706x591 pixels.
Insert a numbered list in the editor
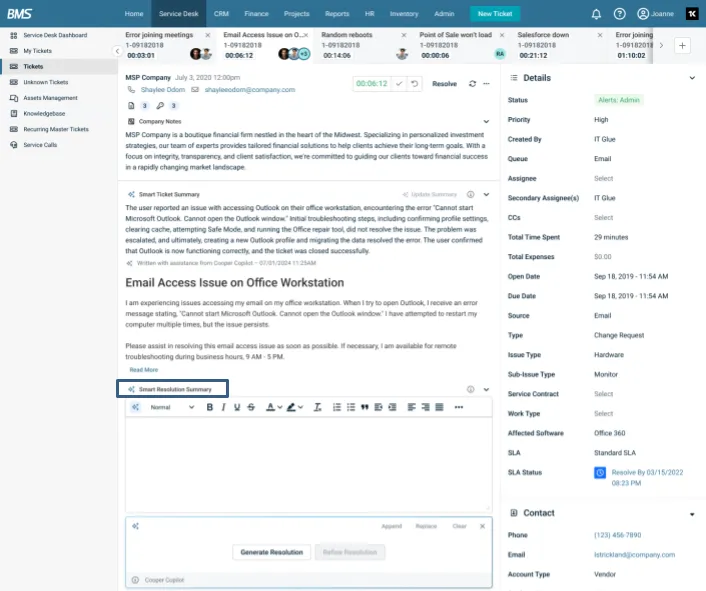click(336, 407)
